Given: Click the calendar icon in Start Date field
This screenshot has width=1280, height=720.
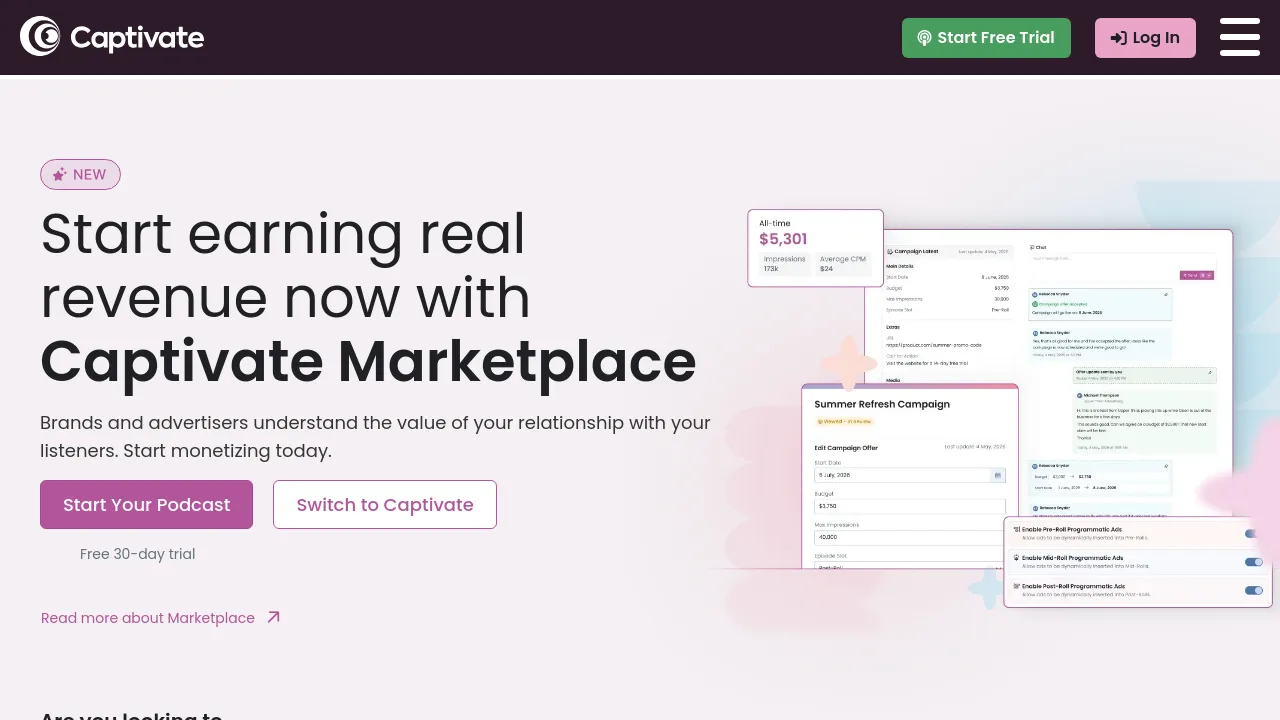Looking at the screenshot, I should pos(997,476).
